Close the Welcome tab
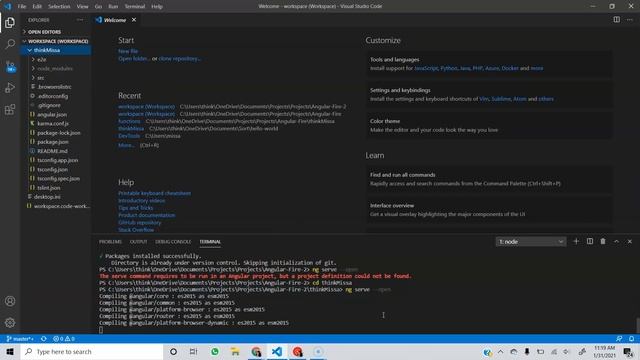This screenshot has width=640, height=360. 134,20
